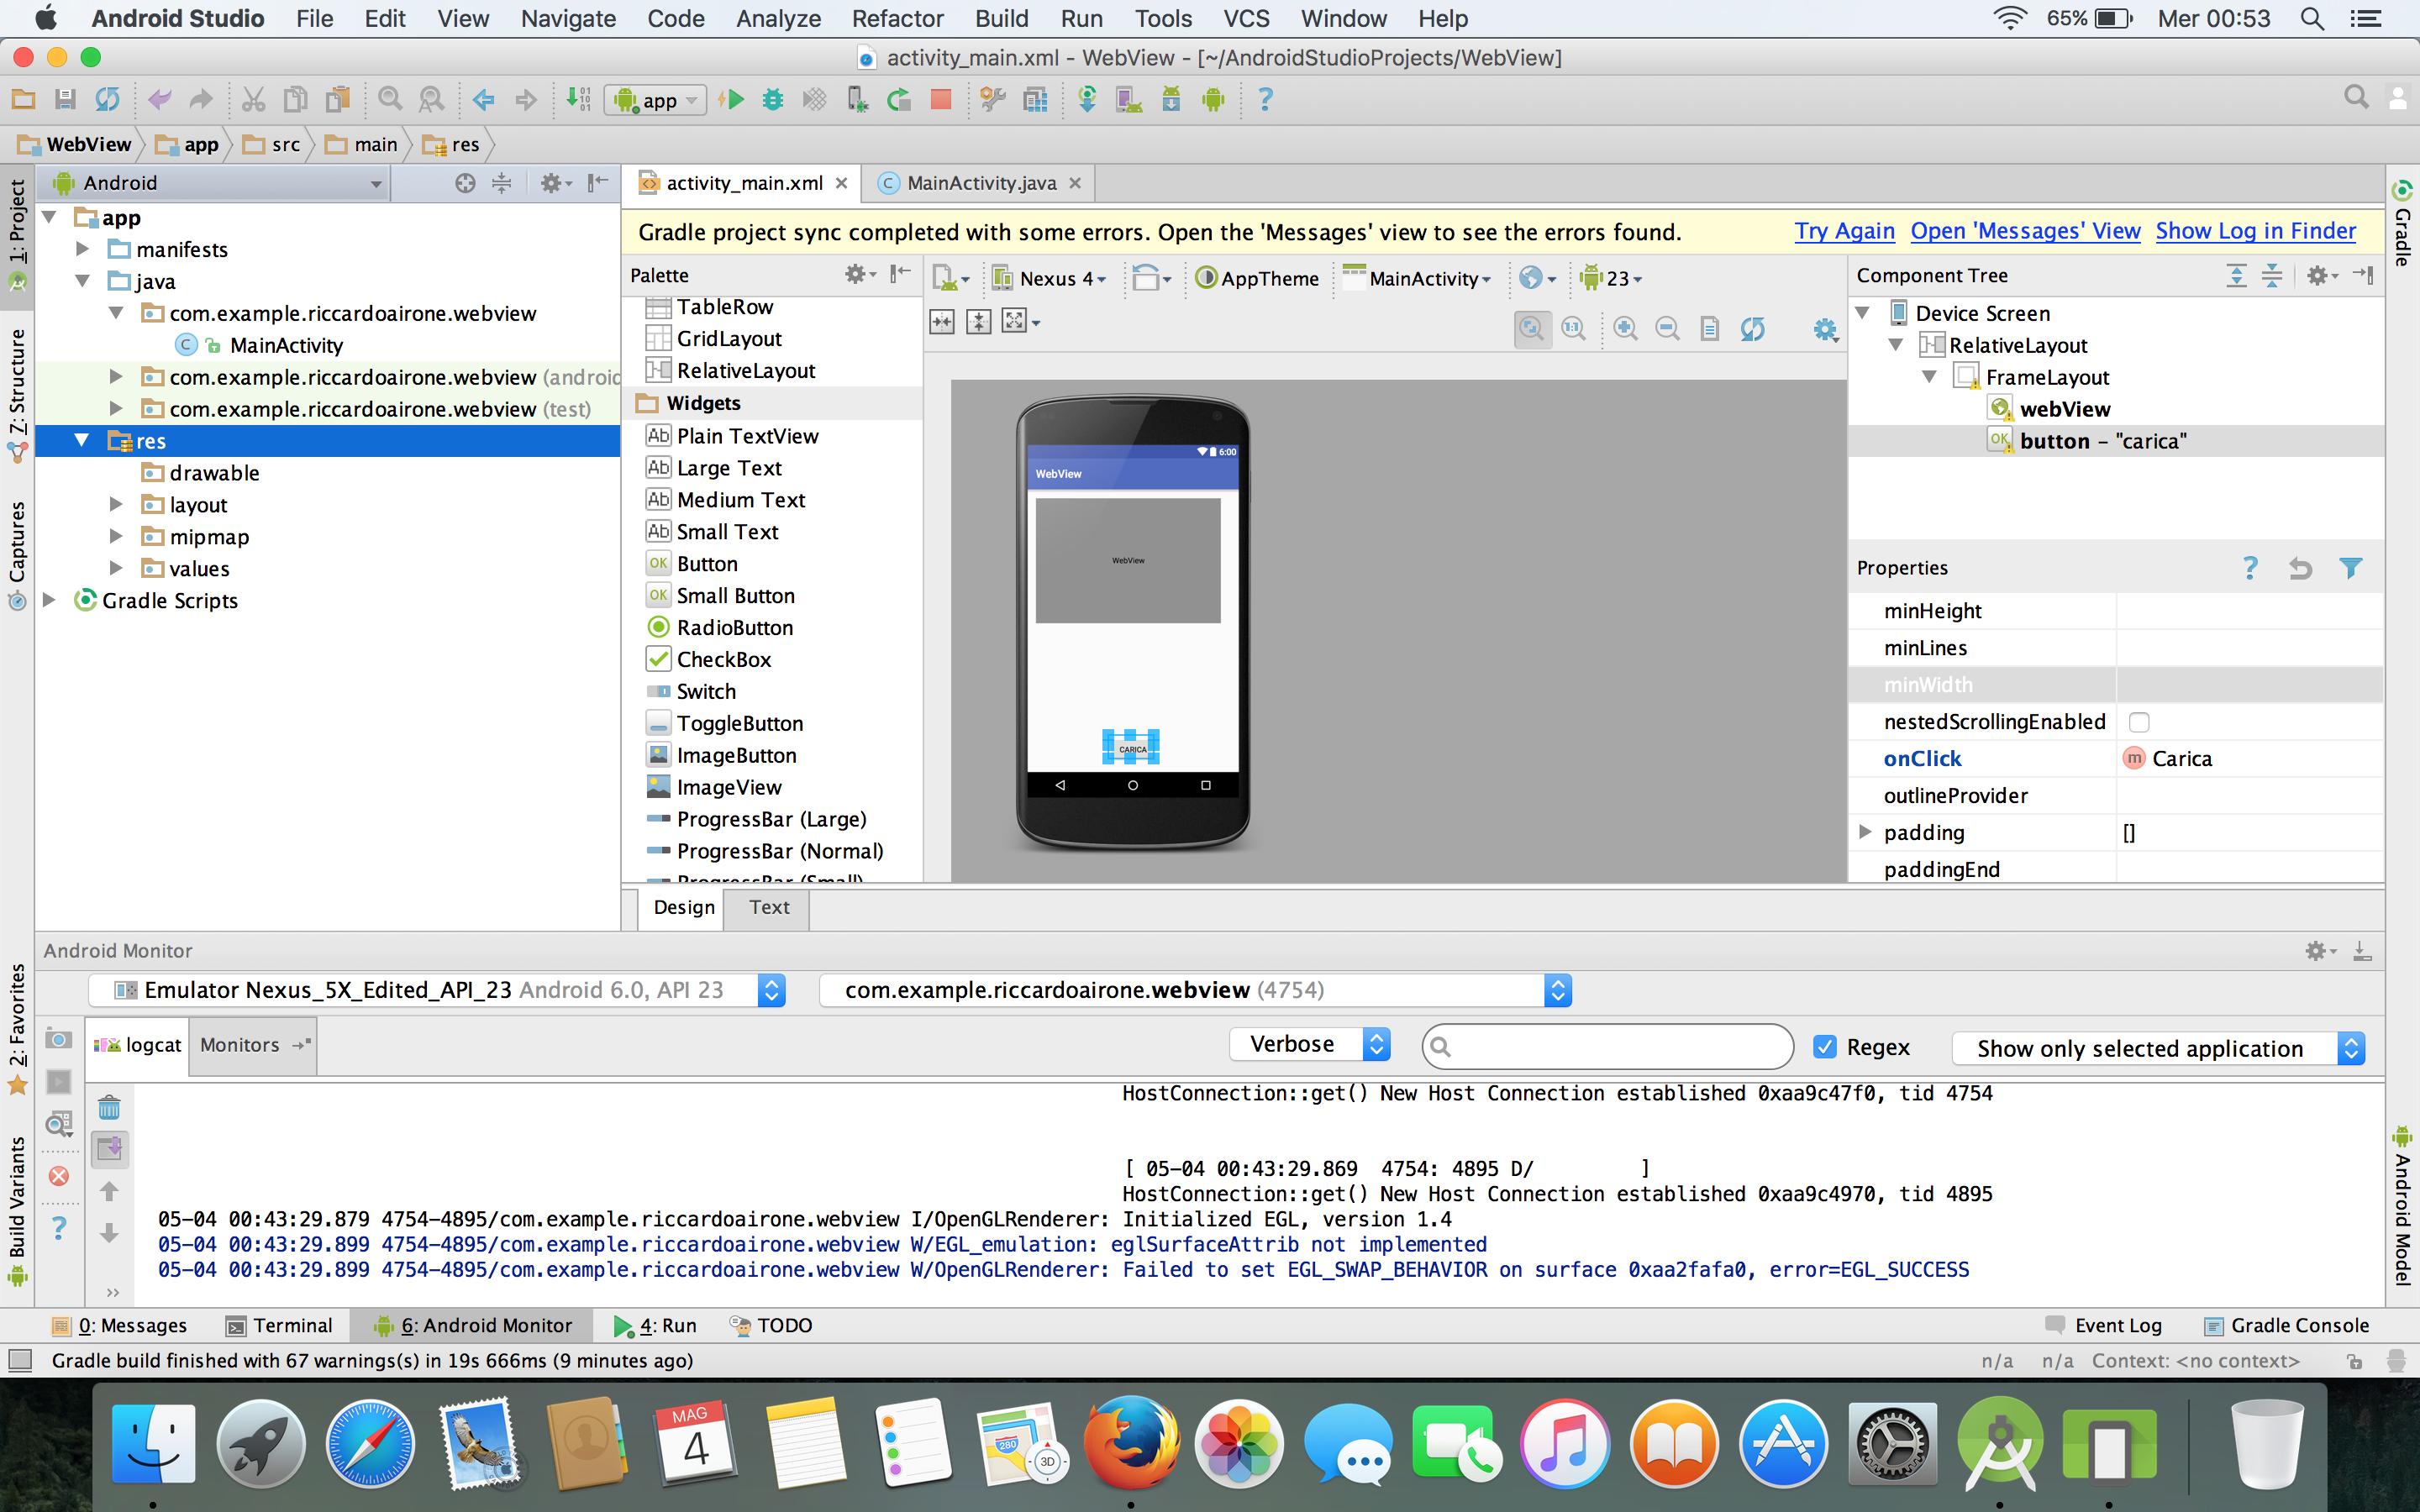The width and height of the screenshot is (2420, 1512).
Task: Expand Gradle Scripts node
Action: (48, 600)
